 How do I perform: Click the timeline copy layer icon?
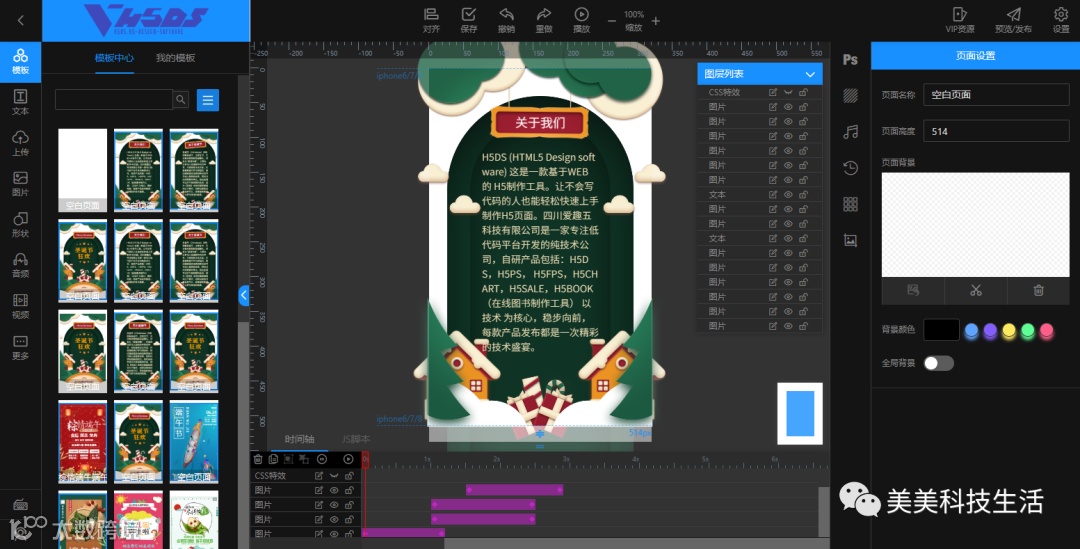point(273,459)
